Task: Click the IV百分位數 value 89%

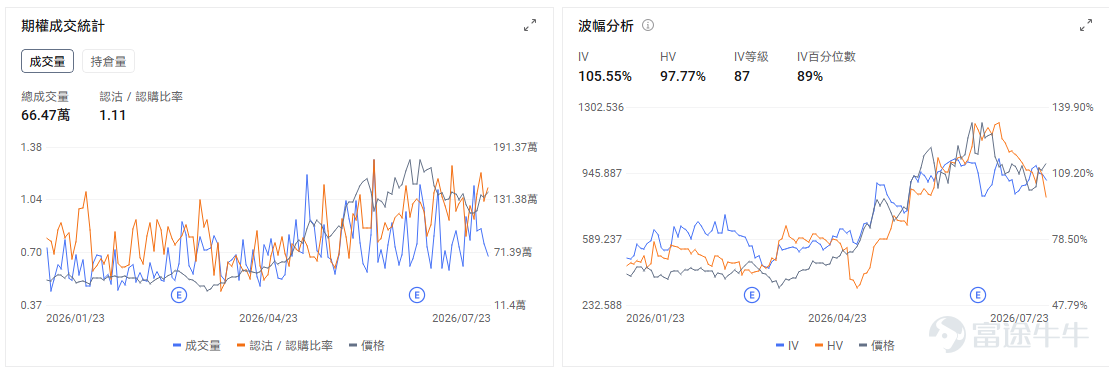Action: pos(810,76)
